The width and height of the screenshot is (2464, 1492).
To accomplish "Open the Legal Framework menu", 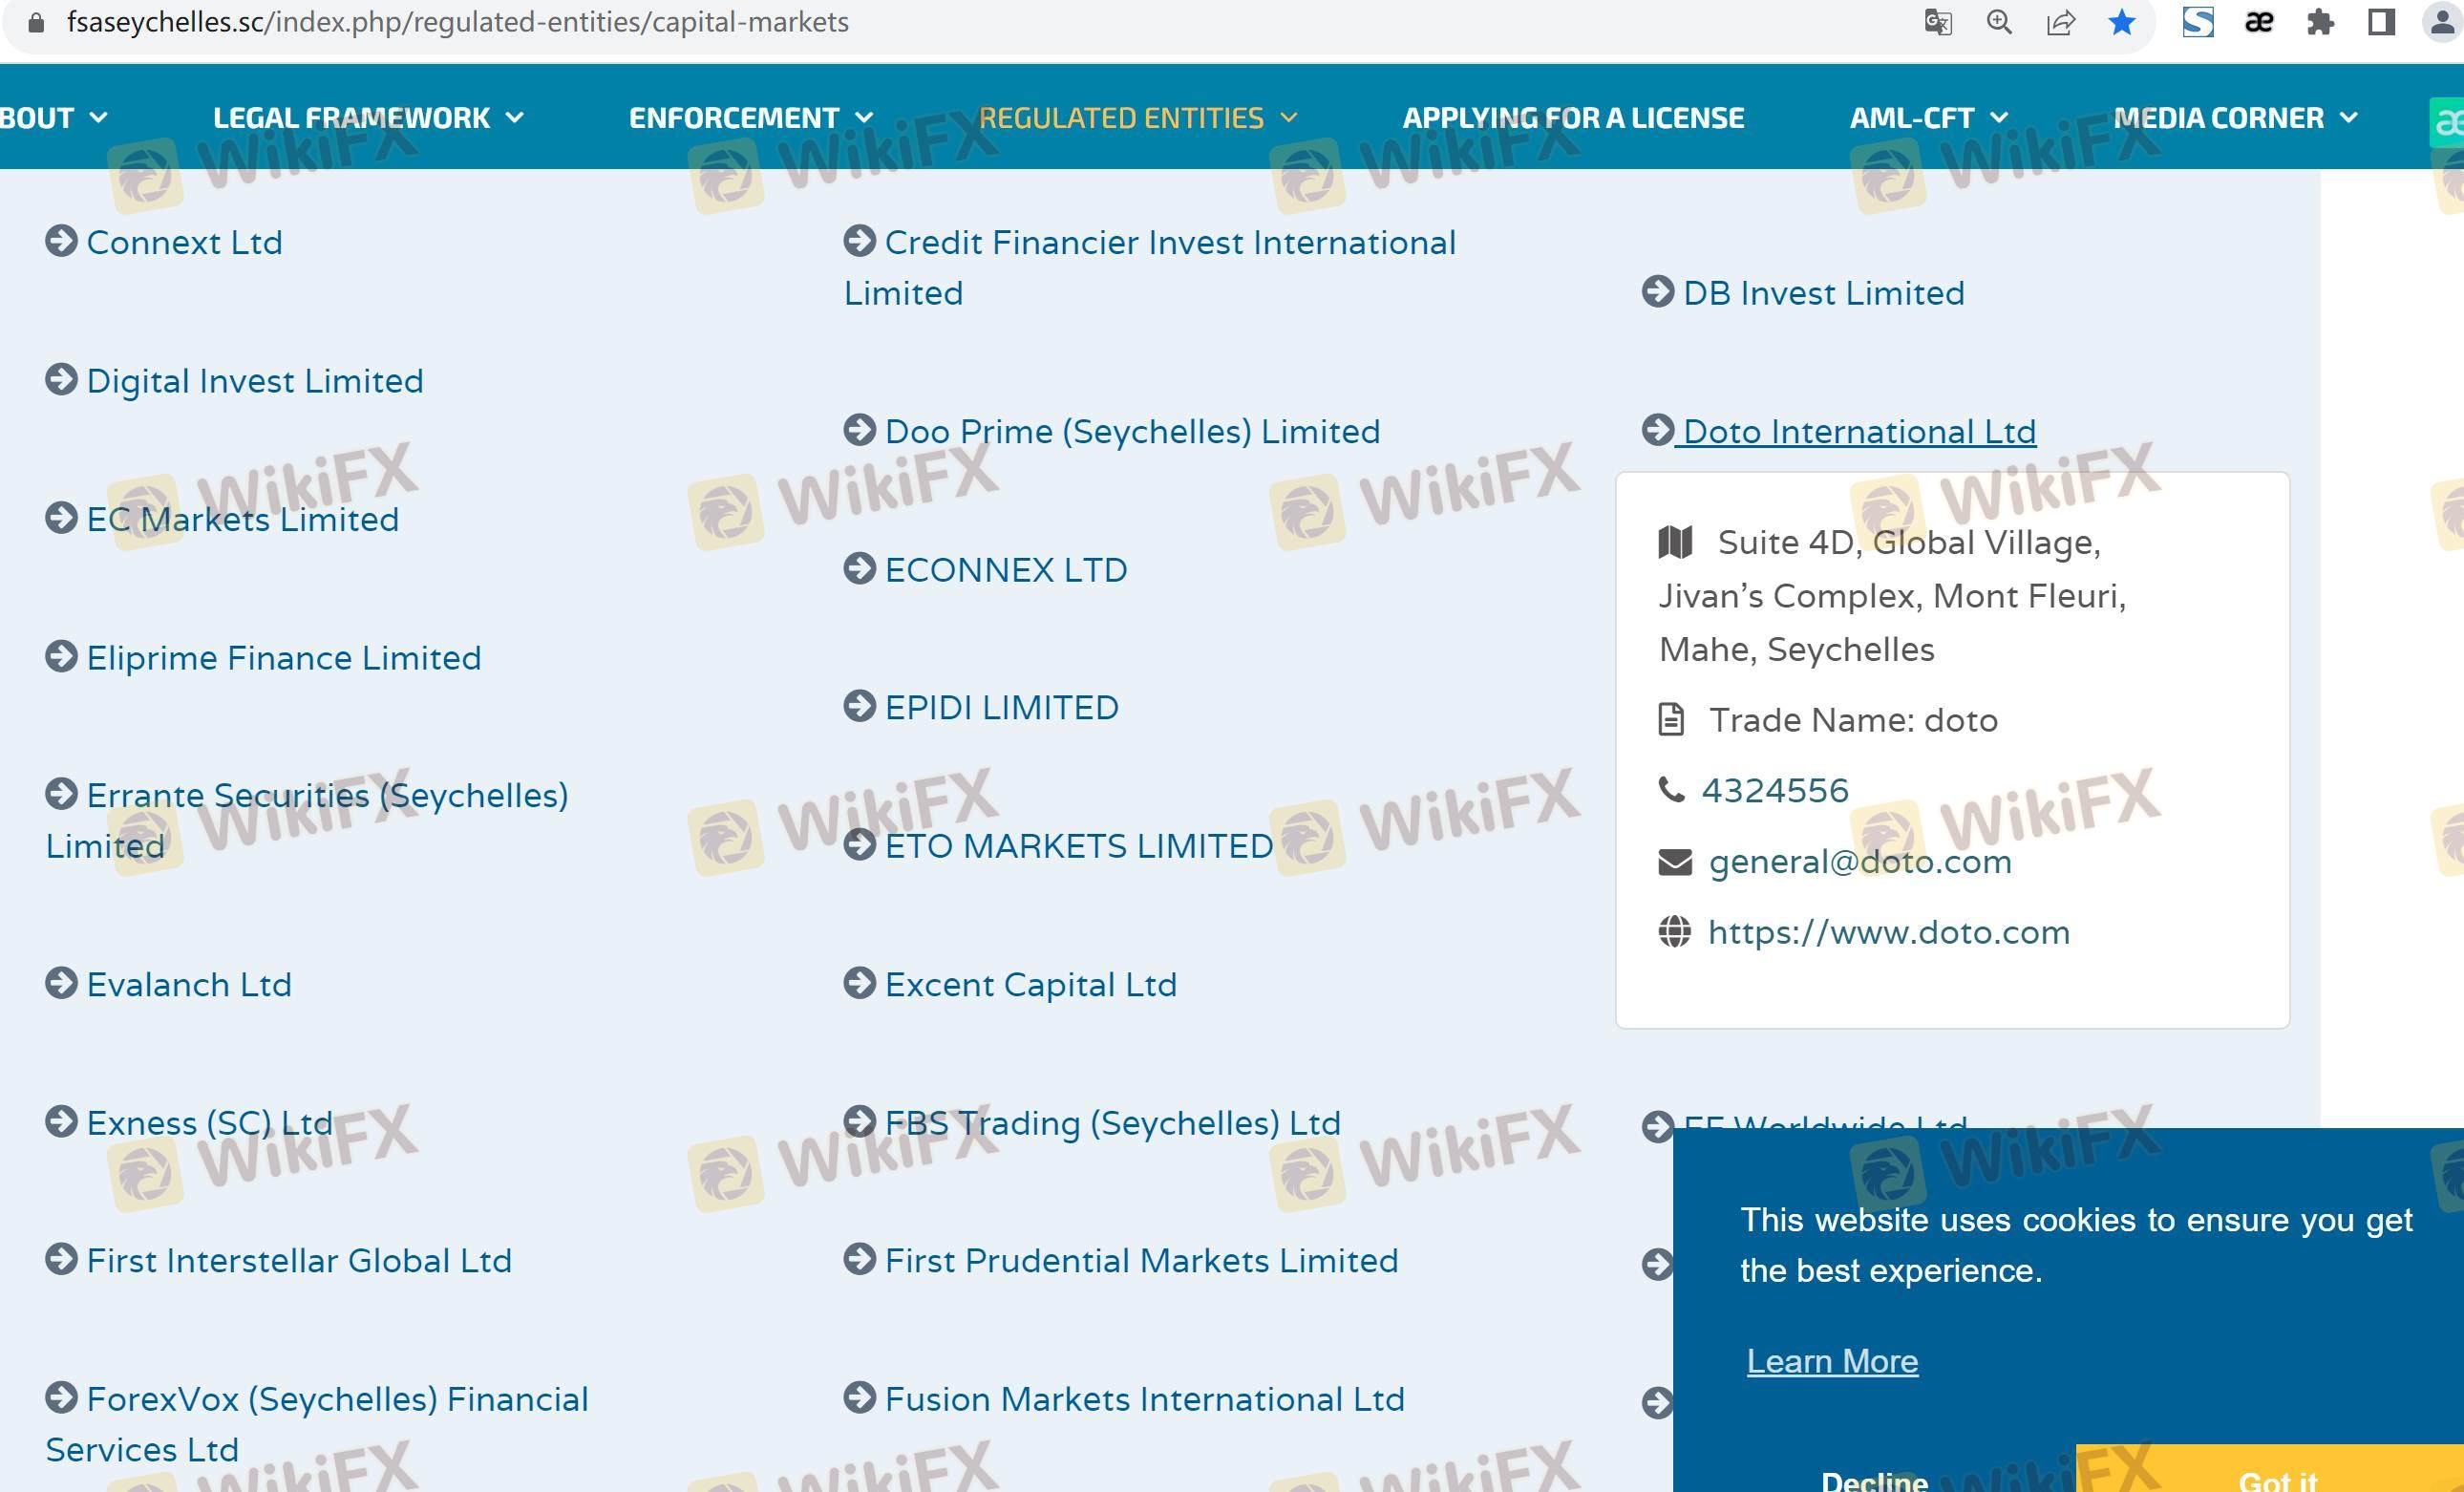I will pos(352,118).
